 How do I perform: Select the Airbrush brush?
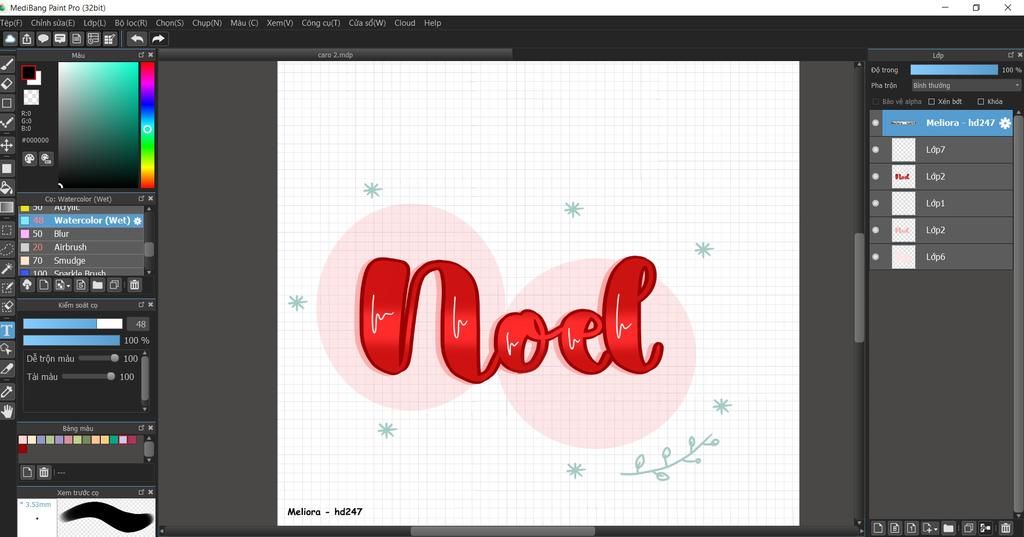pyautogui.click(x=81, y=248)
